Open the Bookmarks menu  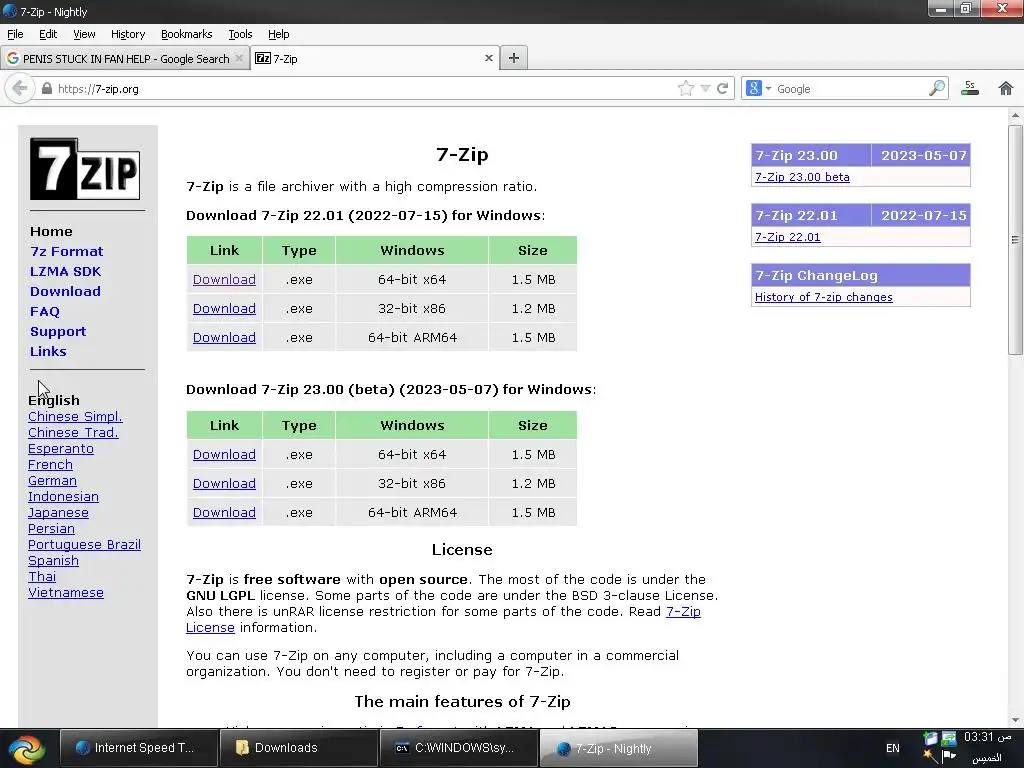[x=187, y=34]
